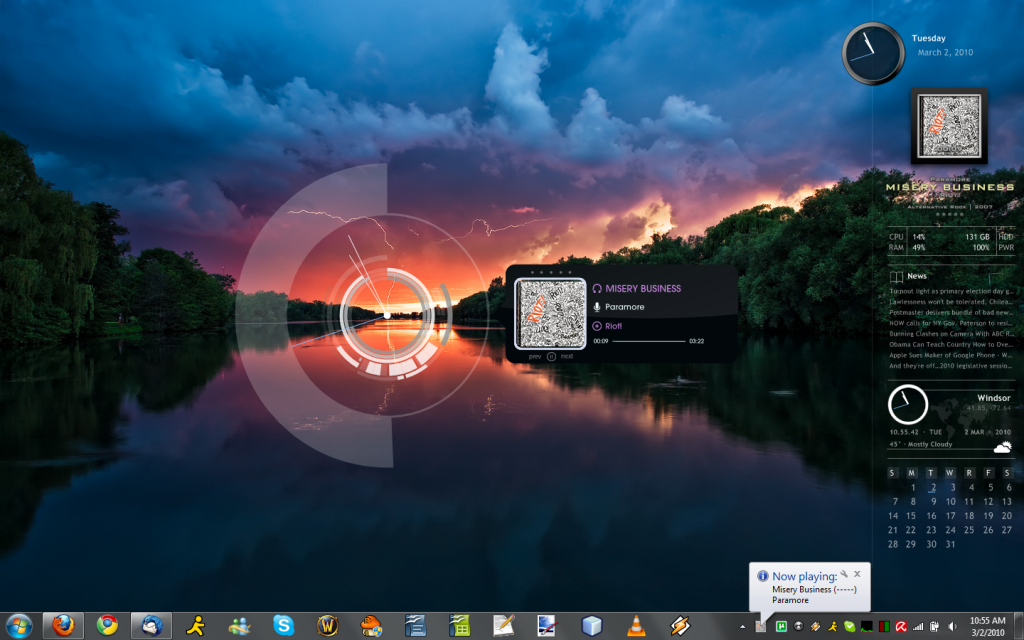Click the Mostly Cloudy weather icon
Screen dimensions: 1024x640
[1002, 447]
